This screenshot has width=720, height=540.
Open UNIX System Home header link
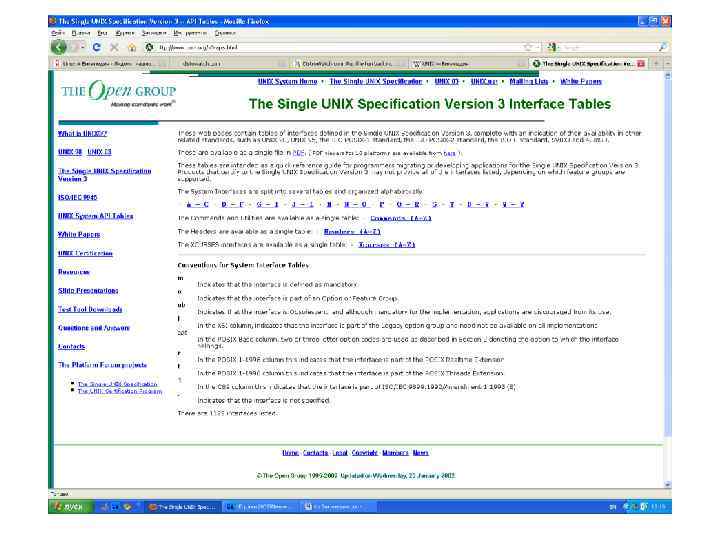coord(287,81)
